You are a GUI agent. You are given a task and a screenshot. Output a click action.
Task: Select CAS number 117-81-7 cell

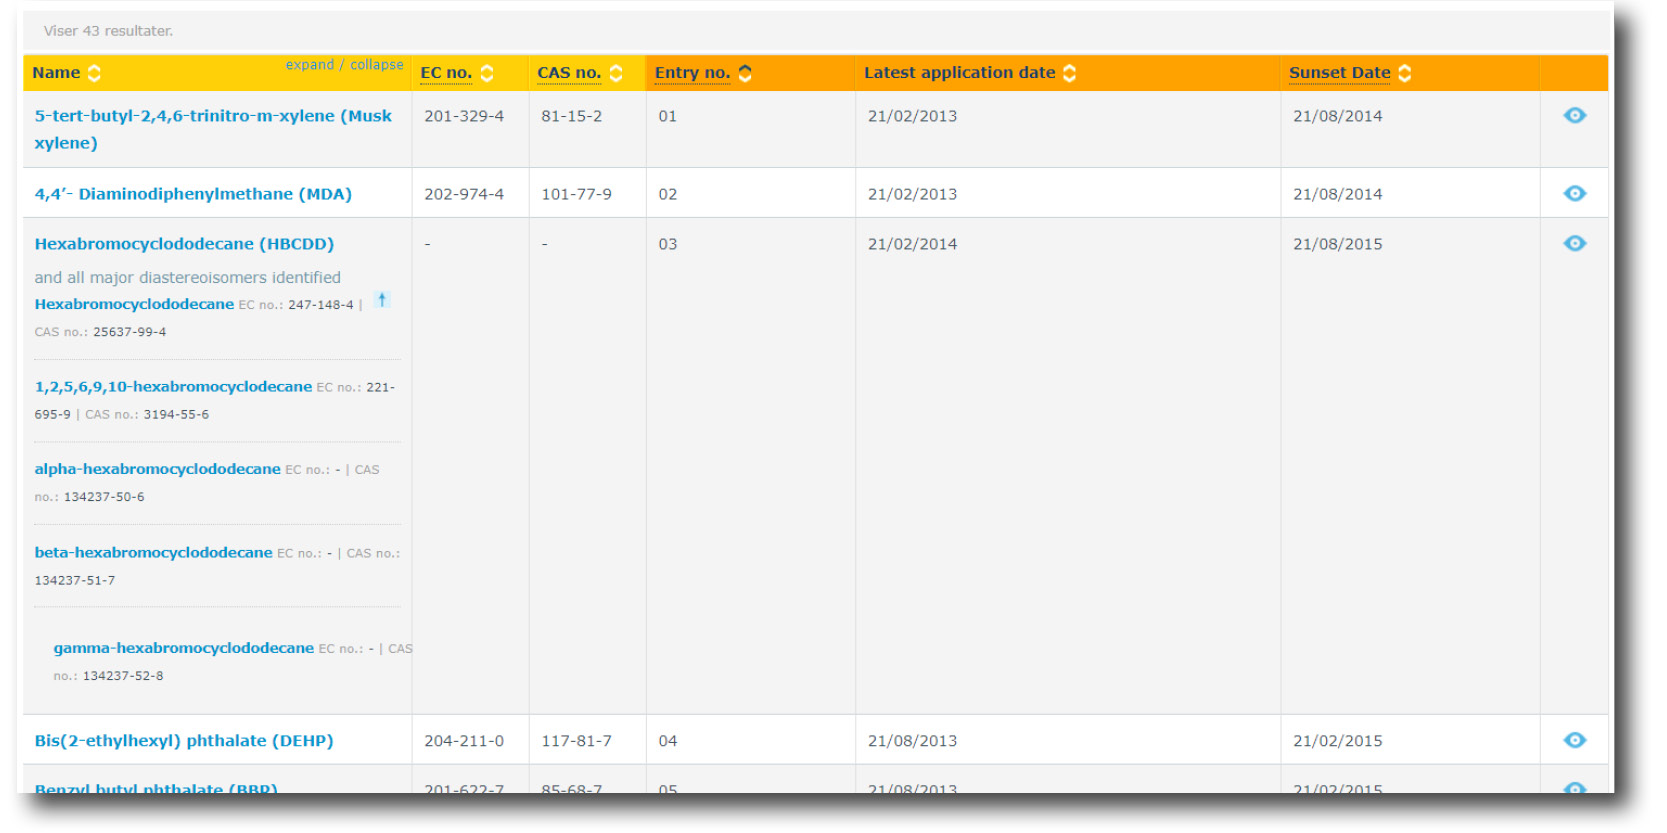click(577, 741)
